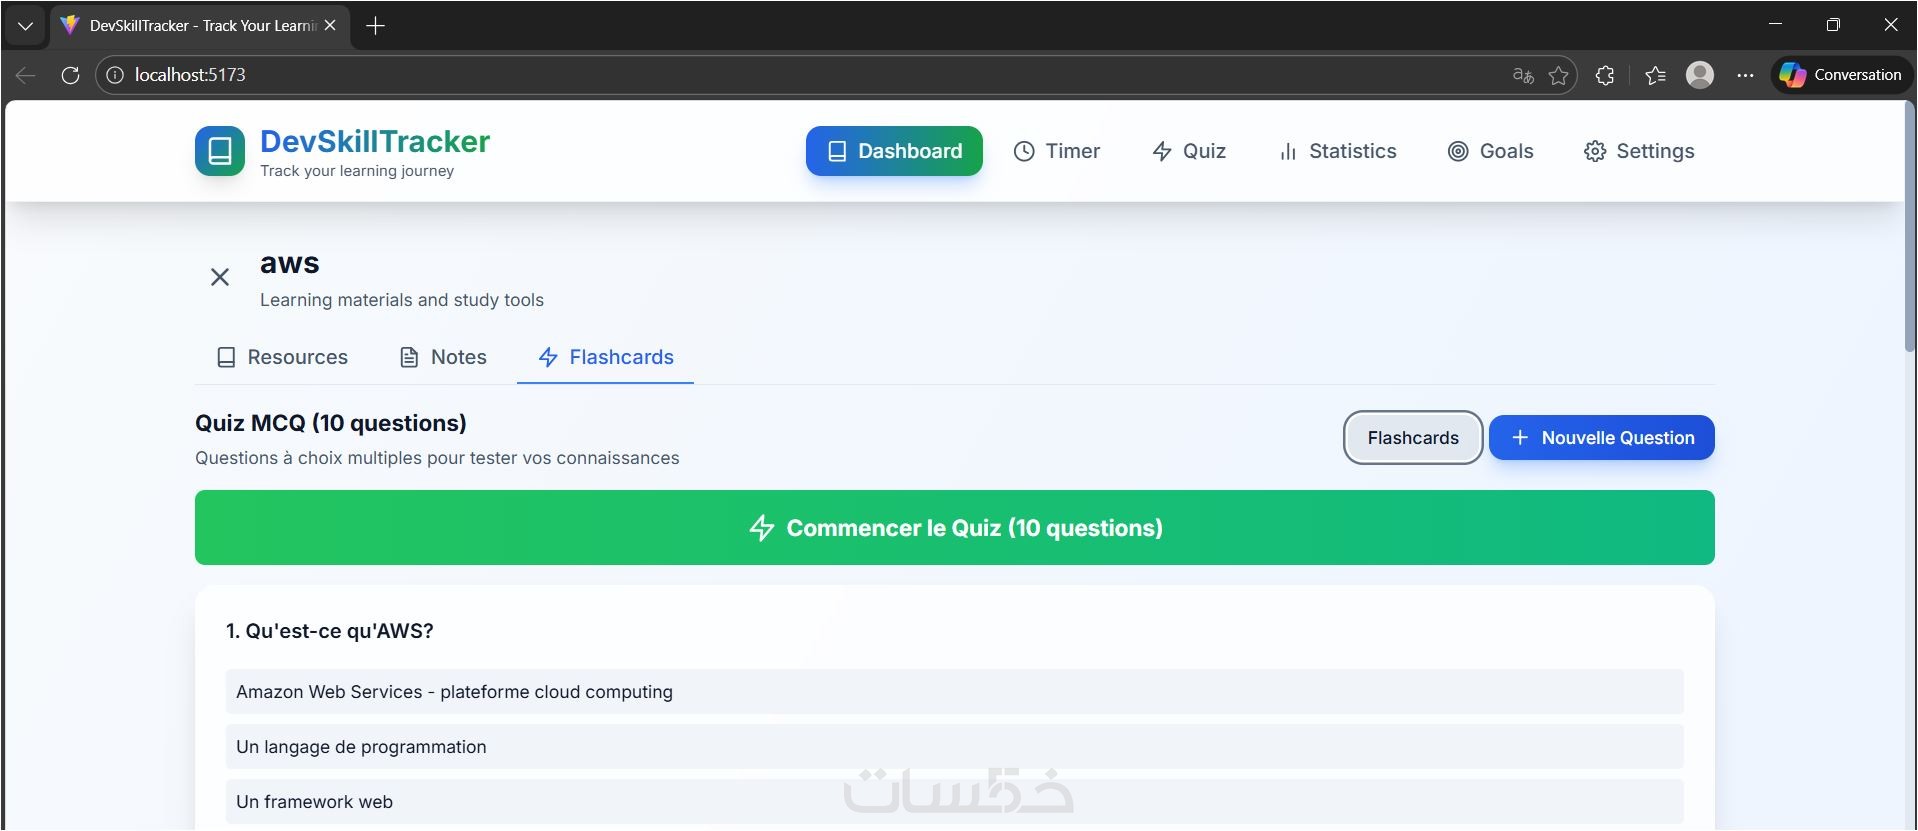Click the DevSkillTracker title text
The width and height of the screenshot is (1918, 831).
point(375,142)
